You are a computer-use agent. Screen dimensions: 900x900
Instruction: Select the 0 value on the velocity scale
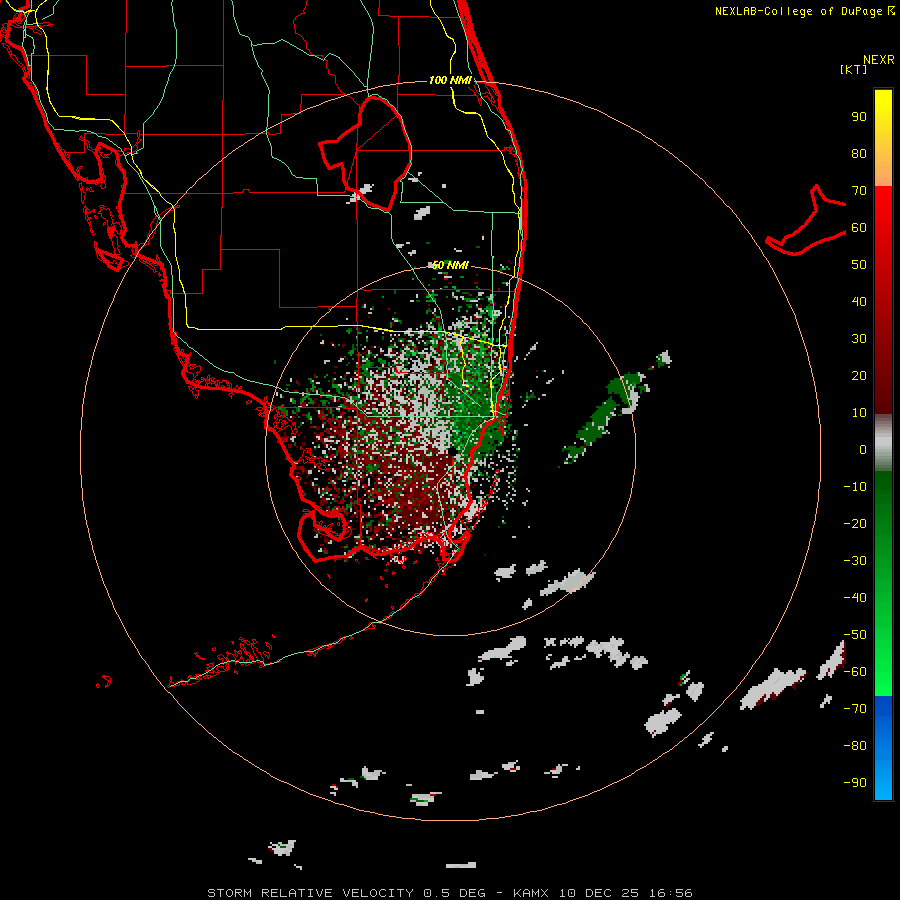(863, 450)
